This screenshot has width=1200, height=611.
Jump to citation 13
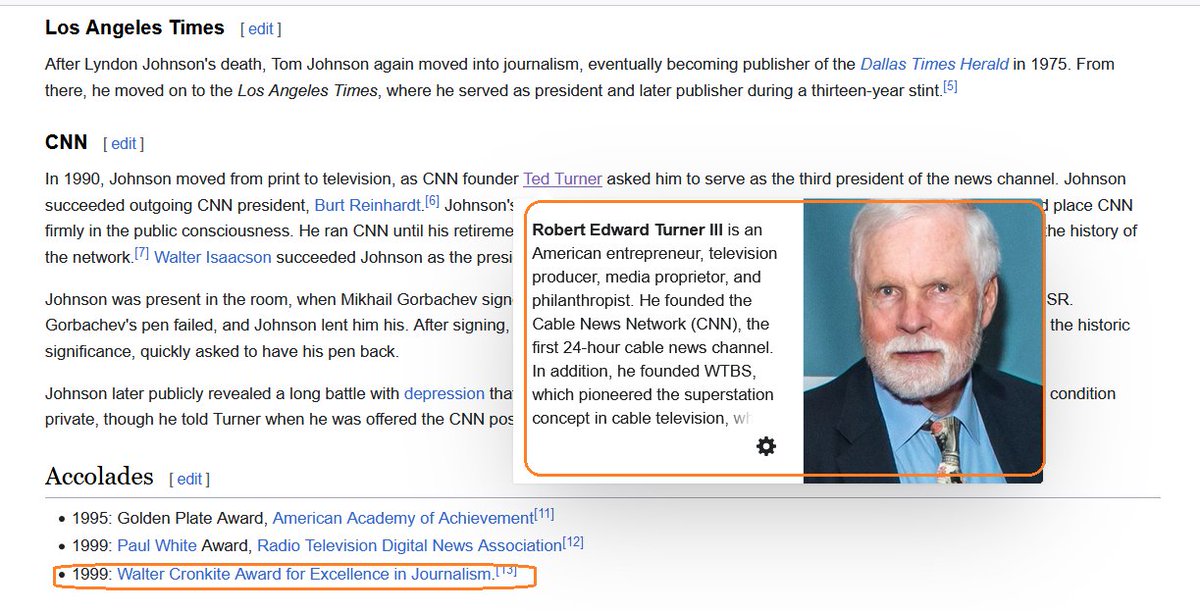[507, 570]
